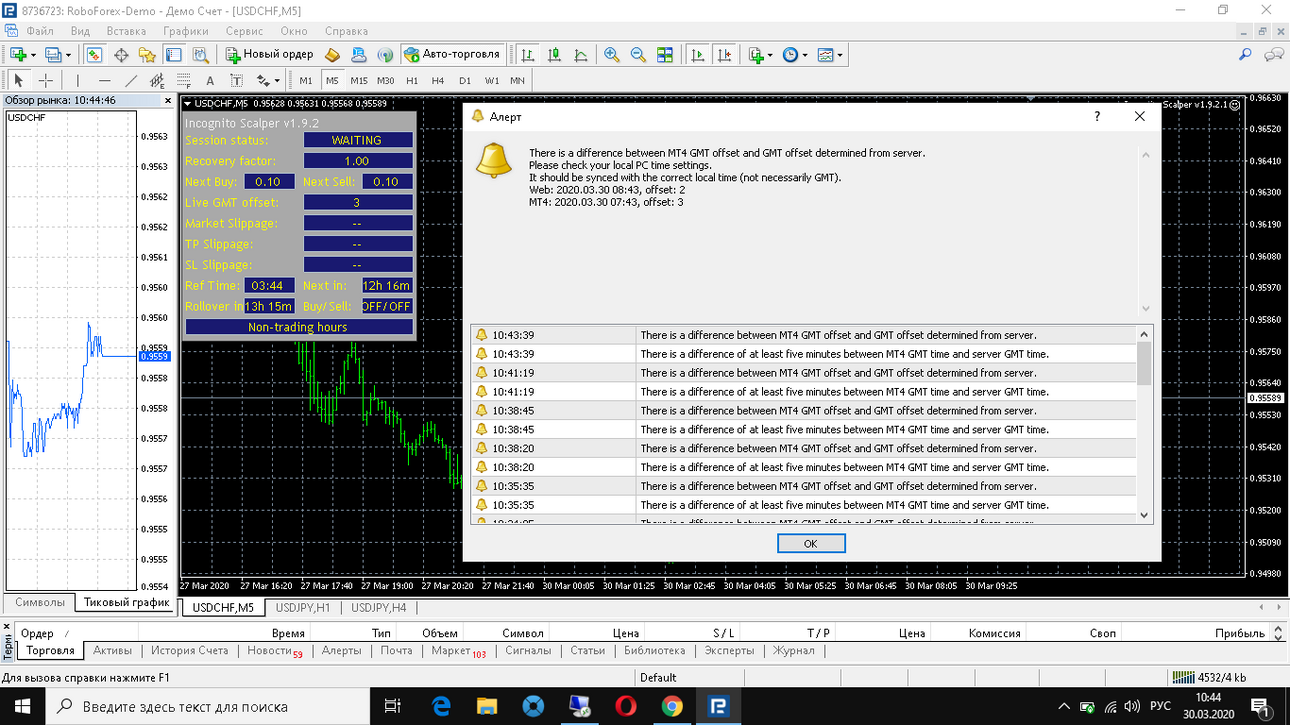1290x725 pixels.
Task: Click the Новый ордер button
Action: [270, 55]
